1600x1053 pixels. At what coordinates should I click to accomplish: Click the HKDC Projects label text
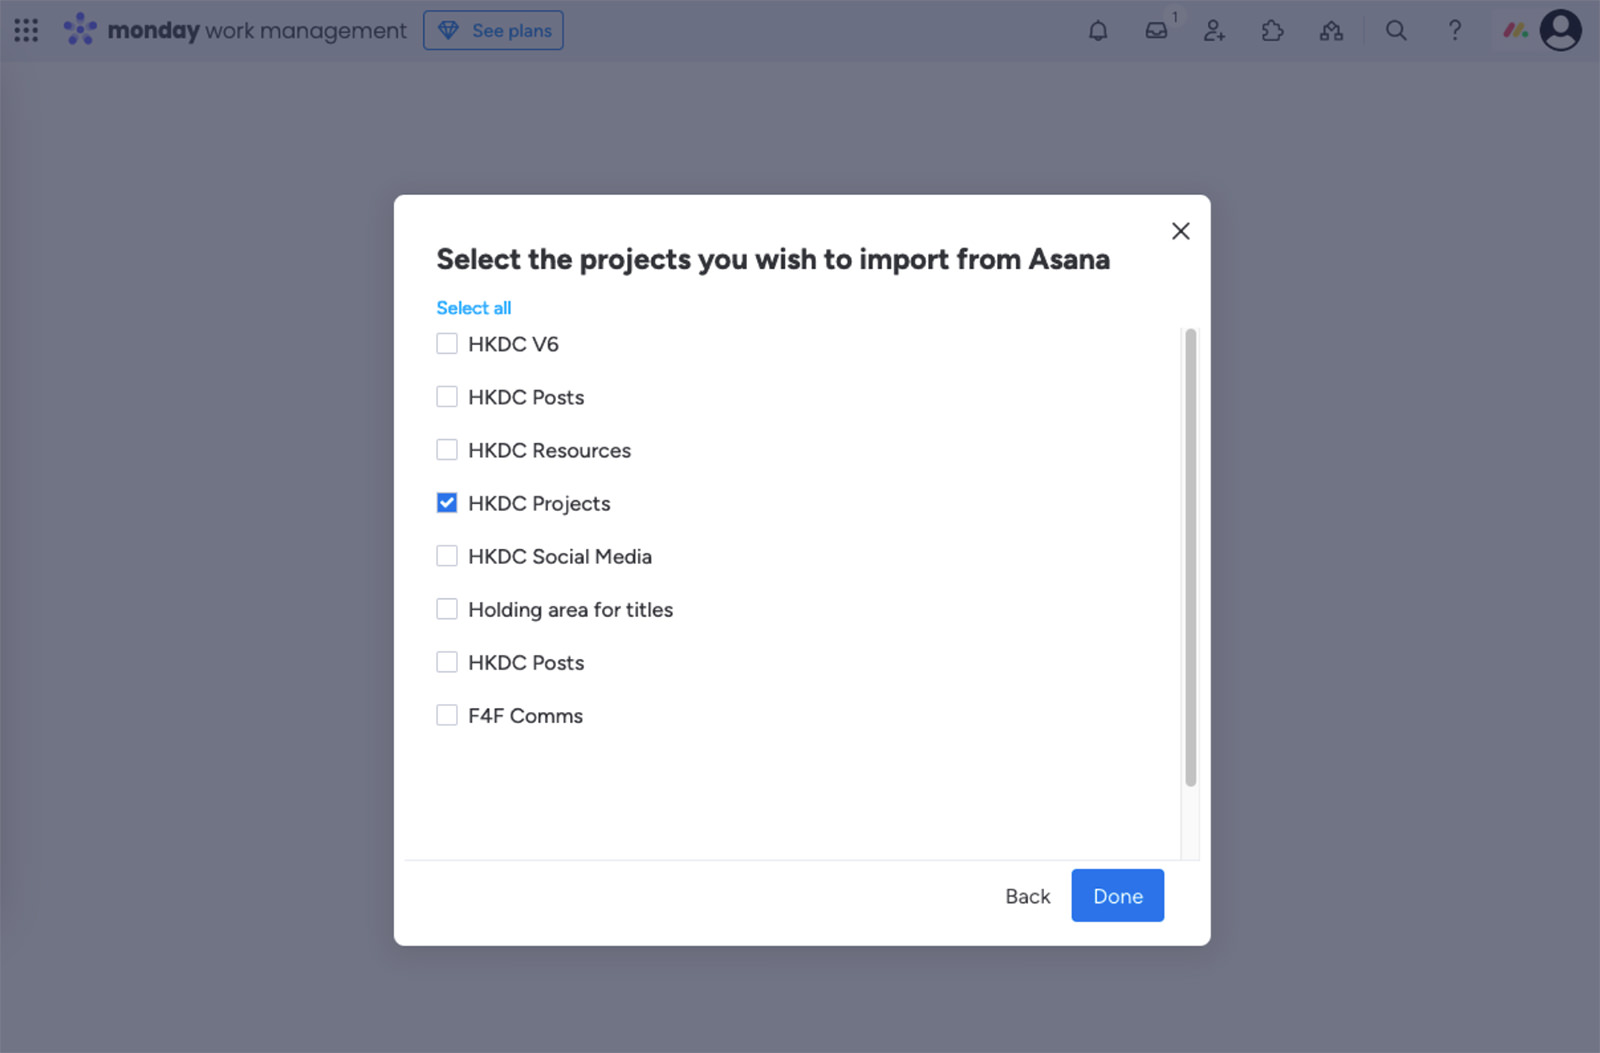coord(539,504)
